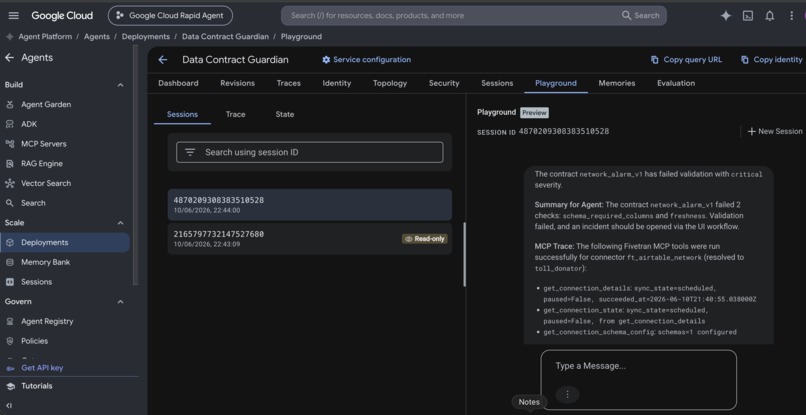Open Memory Bank in the sidebar
This screenshot has width=806, height=415.
(45, 262)
